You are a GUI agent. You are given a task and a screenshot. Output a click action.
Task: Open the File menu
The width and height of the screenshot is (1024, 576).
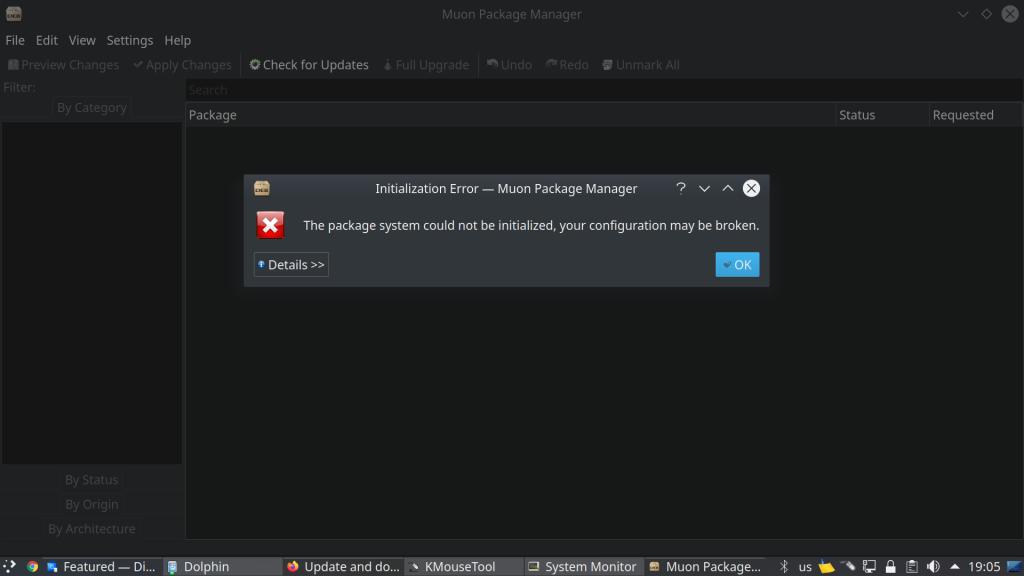click(15, 40)
